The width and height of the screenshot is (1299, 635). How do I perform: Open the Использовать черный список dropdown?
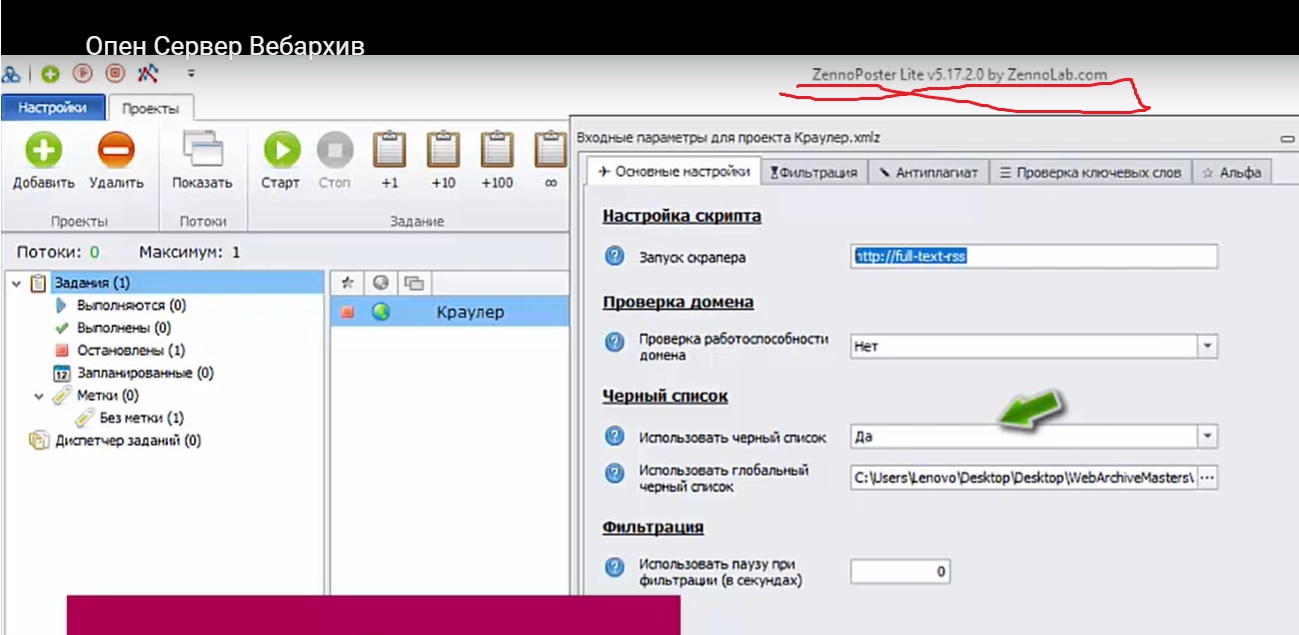(1208, 437)
